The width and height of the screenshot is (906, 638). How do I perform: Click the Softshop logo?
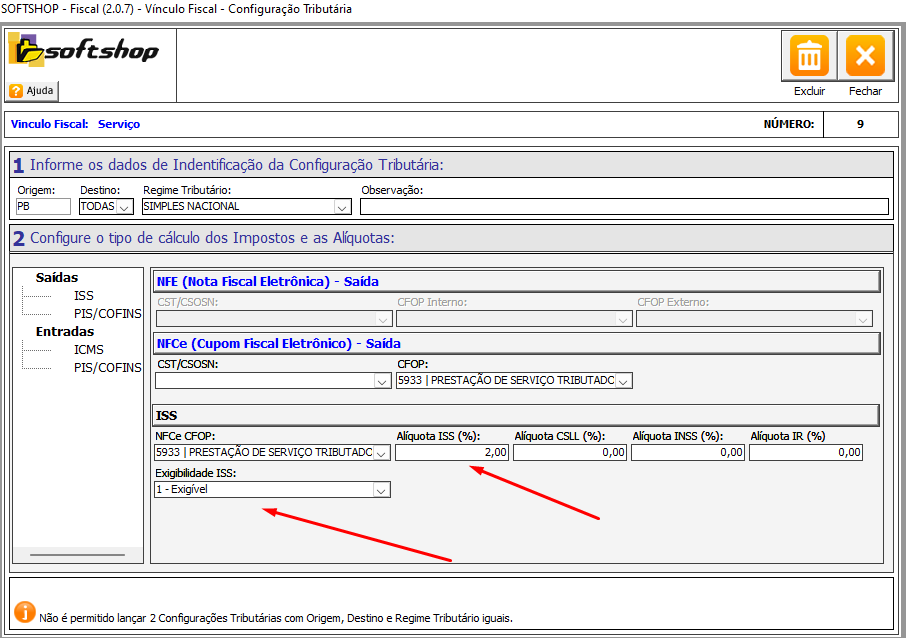tap(83, 50)
